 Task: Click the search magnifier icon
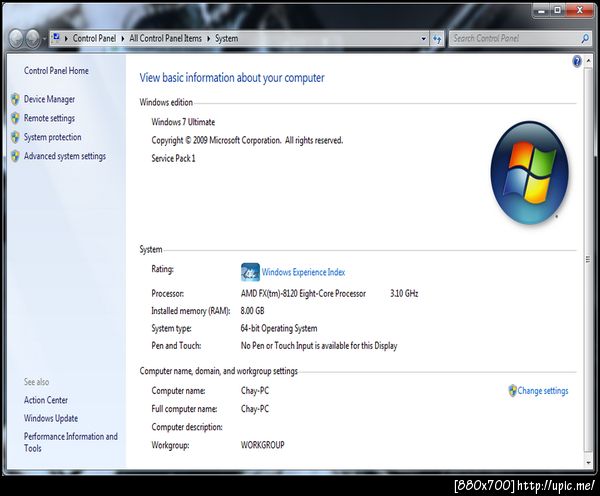click(x=585, y=38)
